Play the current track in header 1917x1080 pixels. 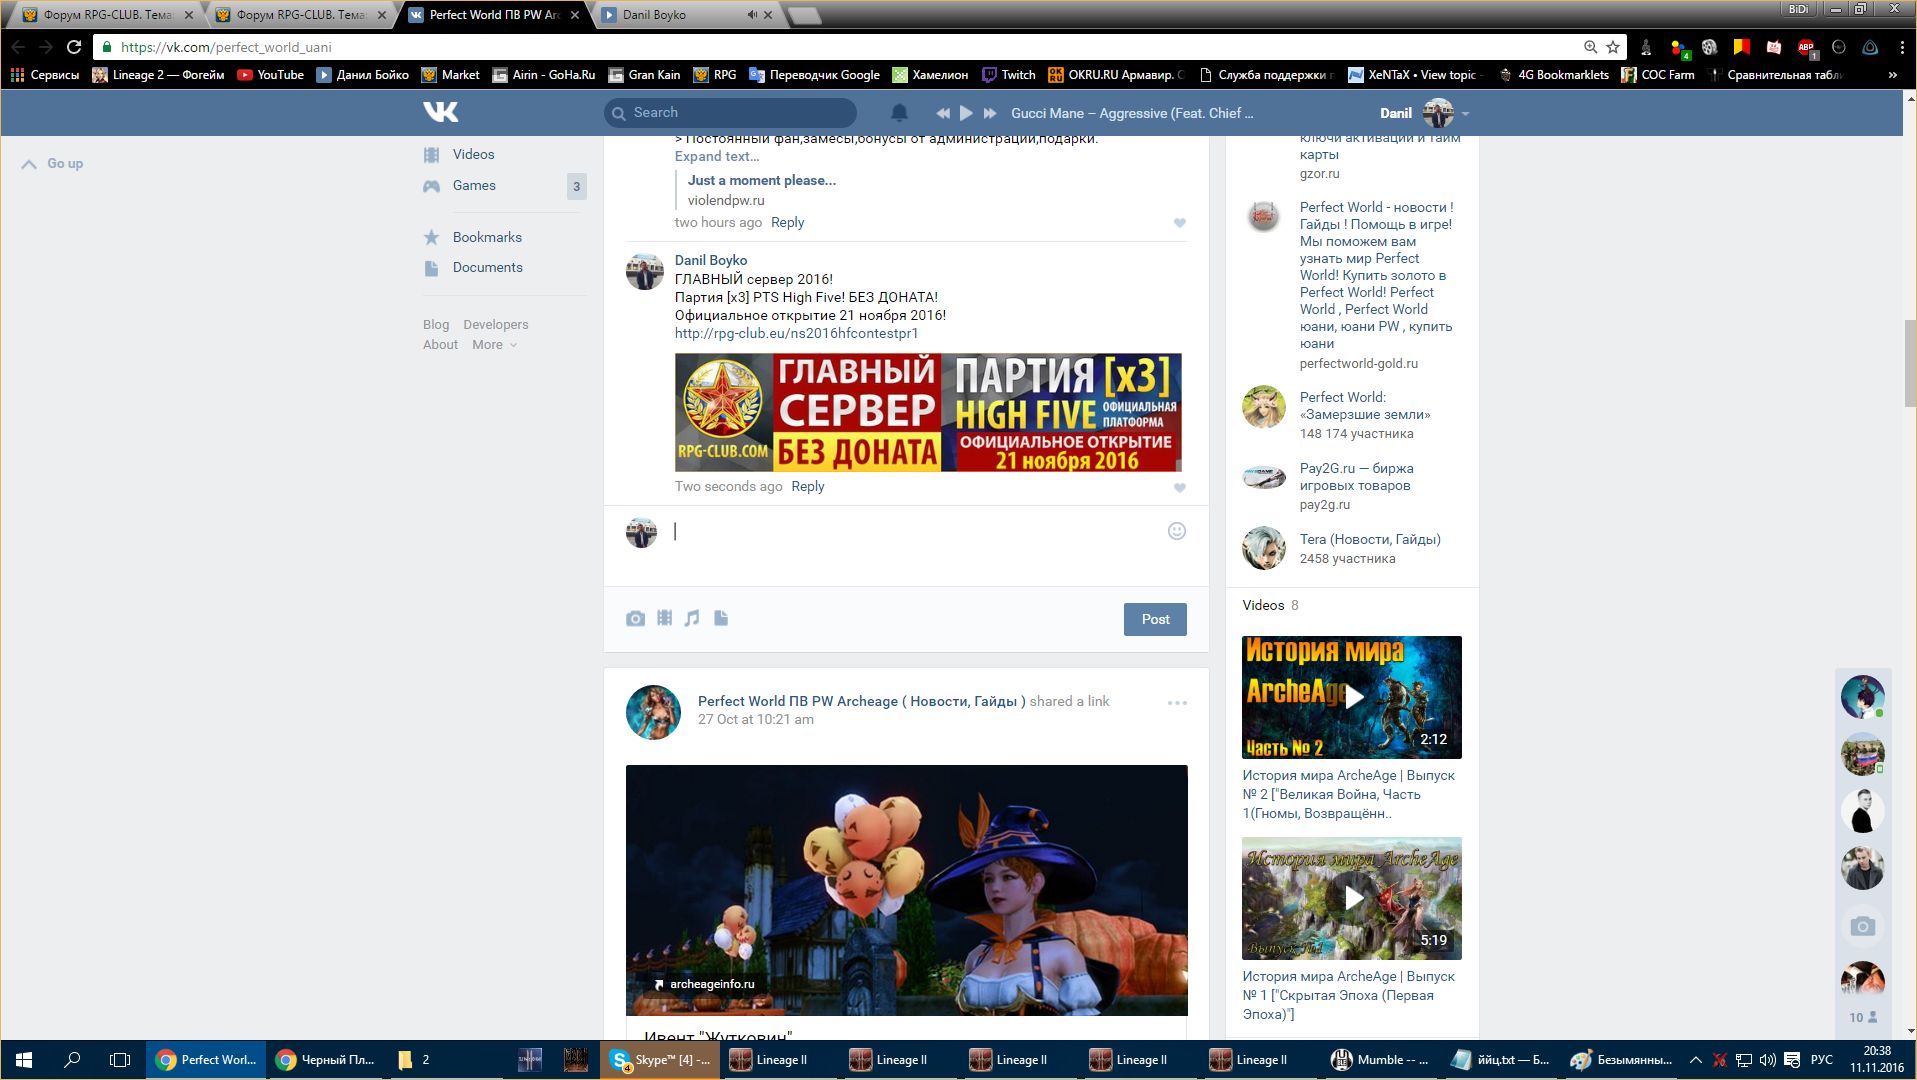[966, 113]
